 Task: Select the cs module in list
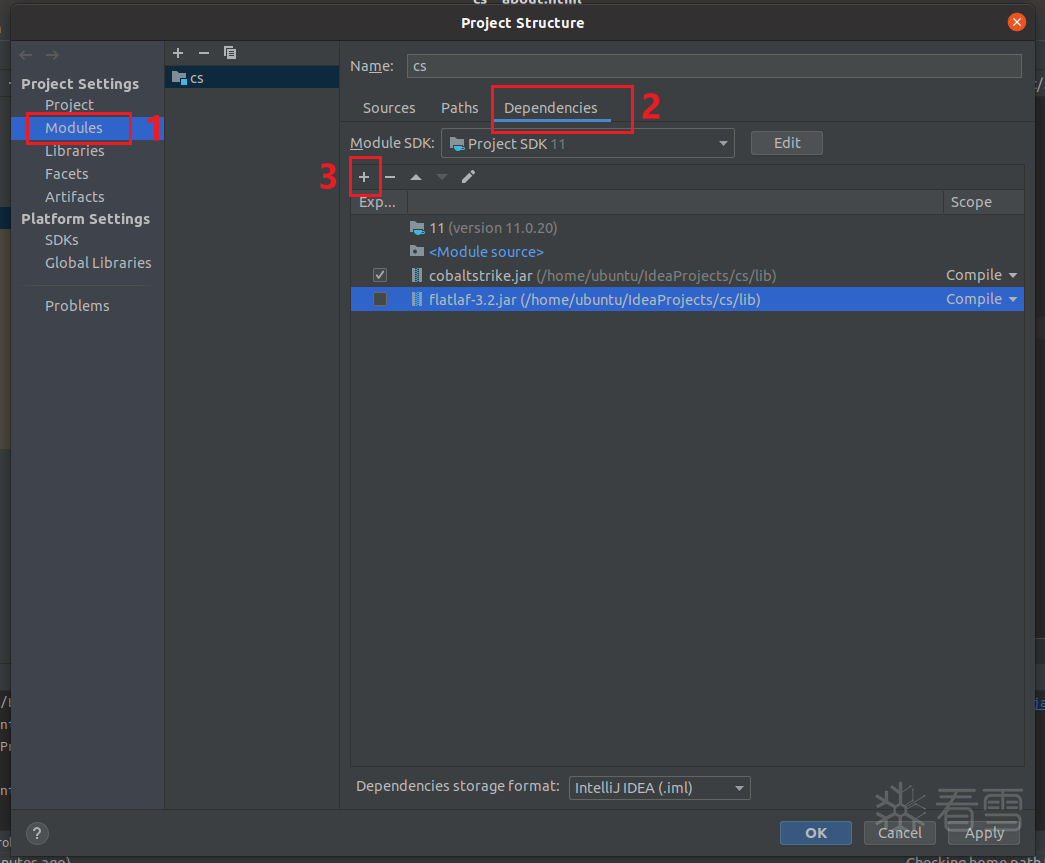coord(252,78)
